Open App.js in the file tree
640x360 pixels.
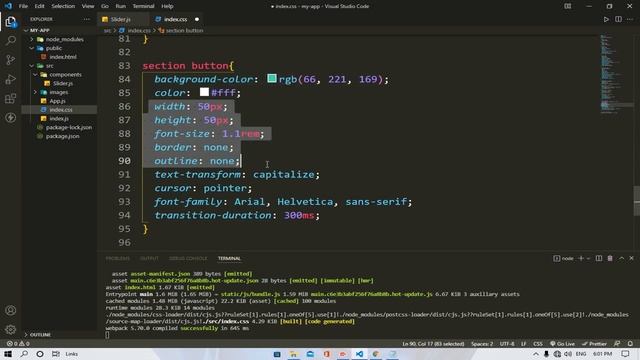tap(57, 101)
